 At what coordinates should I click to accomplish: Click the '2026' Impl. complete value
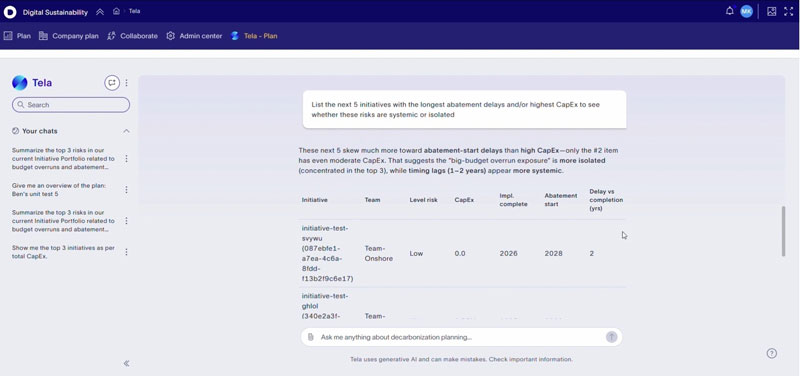(x=508, y=254)
